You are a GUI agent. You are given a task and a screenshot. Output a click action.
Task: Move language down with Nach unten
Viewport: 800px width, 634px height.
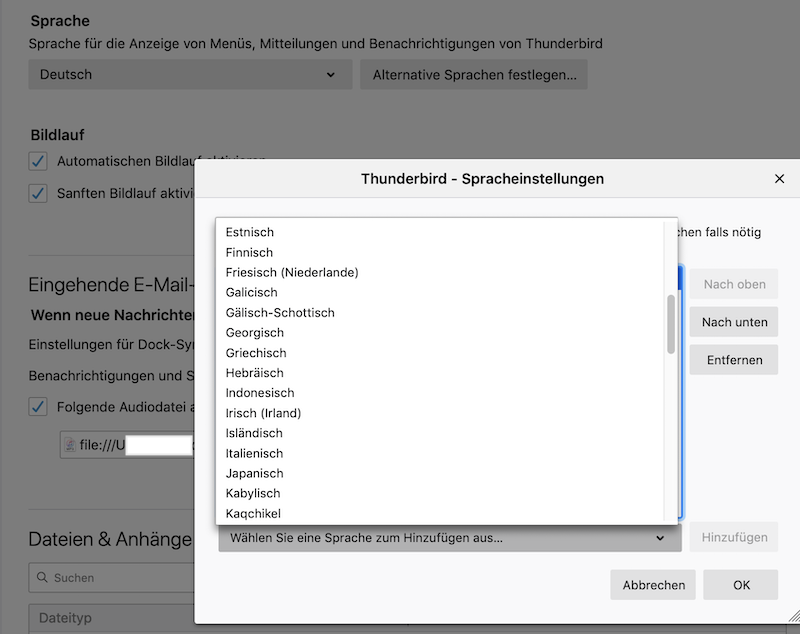734,322
